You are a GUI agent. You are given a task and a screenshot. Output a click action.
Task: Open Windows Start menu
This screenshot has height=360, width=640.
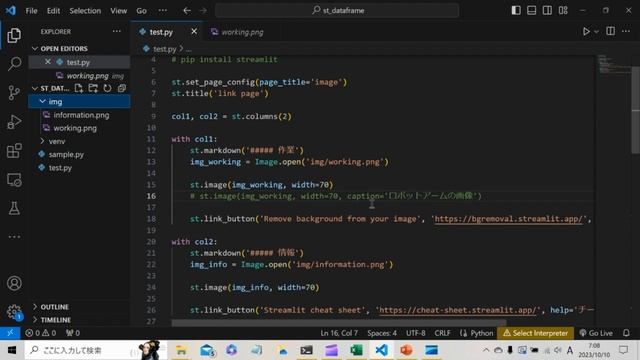click(x=12, y=350)
